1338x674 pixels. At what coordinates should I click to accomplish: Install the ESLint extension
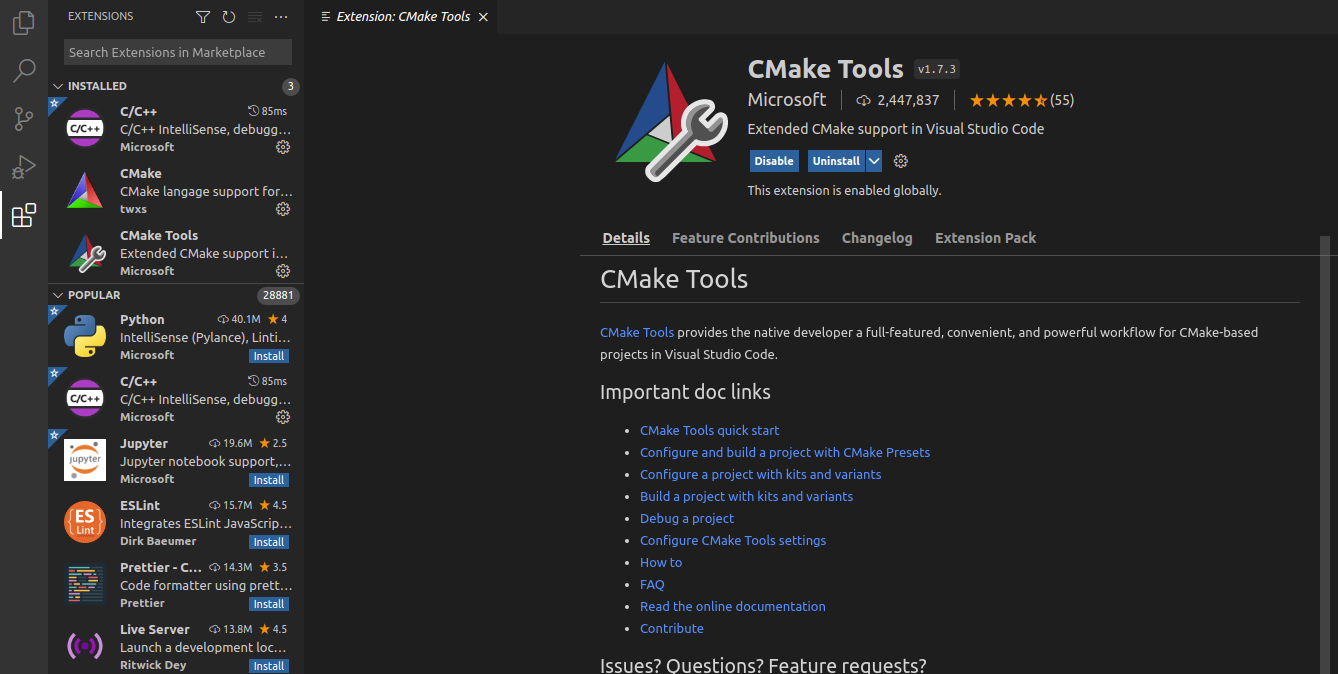269,542
